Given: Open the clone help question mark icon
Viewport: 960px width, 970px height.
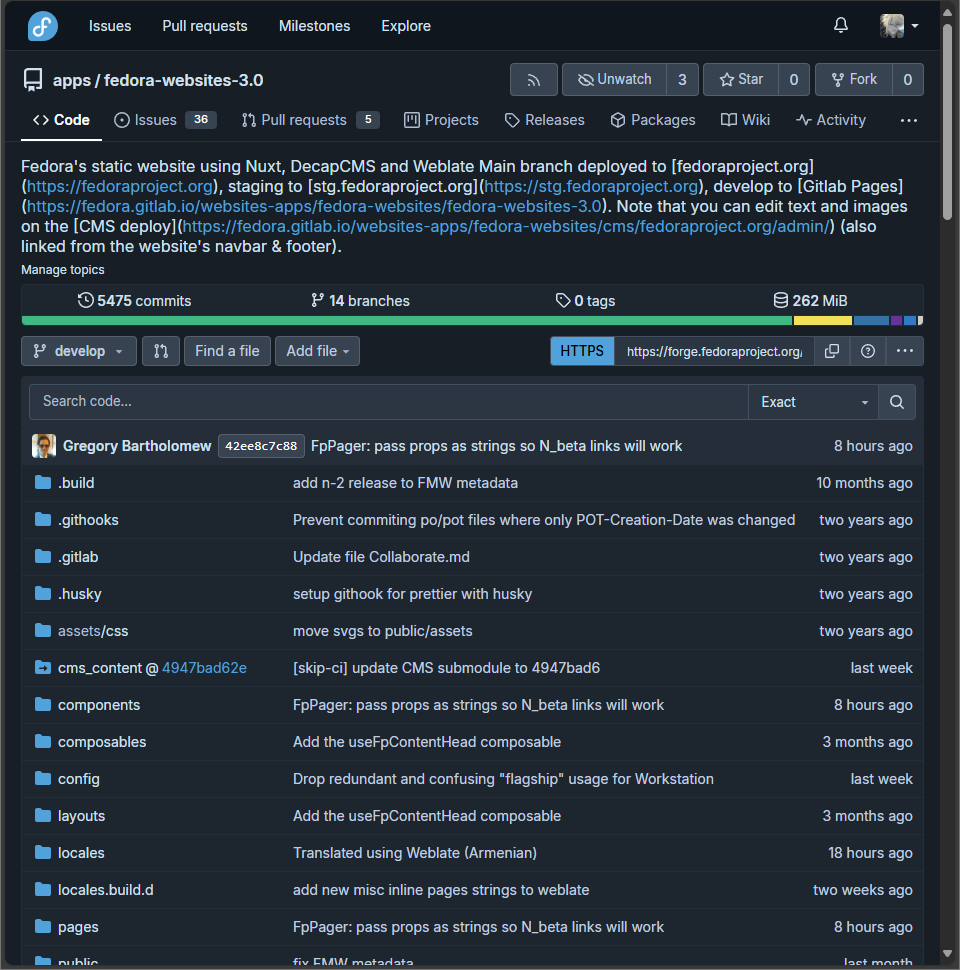Looking at the screenshot, I should click(868, 351).
